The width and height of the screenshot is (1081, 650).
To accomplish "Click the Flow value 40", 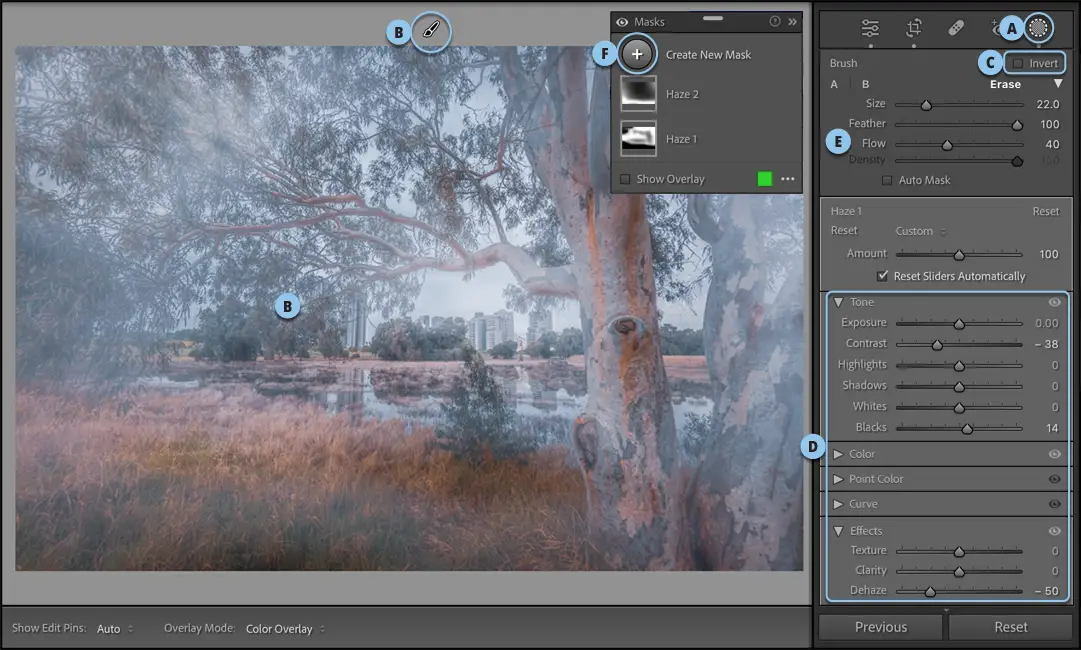I will [x=1052, y=144].
